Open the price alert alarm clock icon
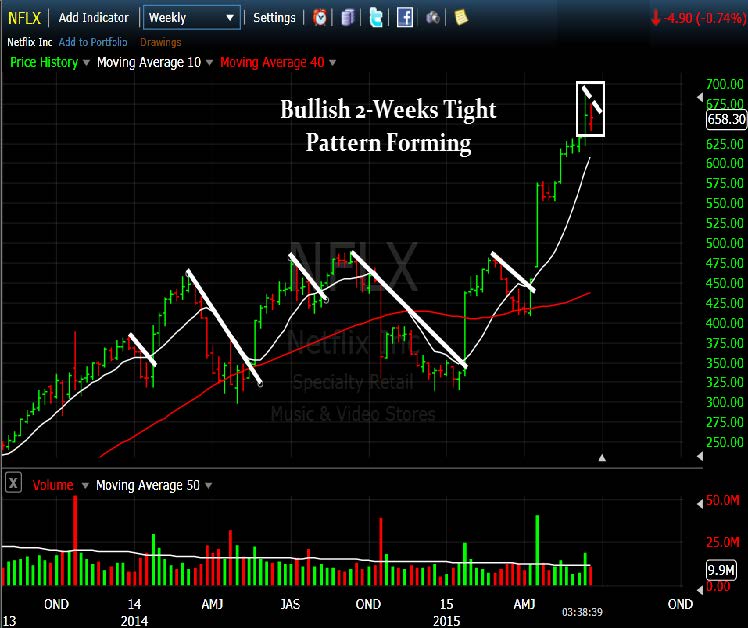Viewport: 748px width, 628px height. click(320, 18)
